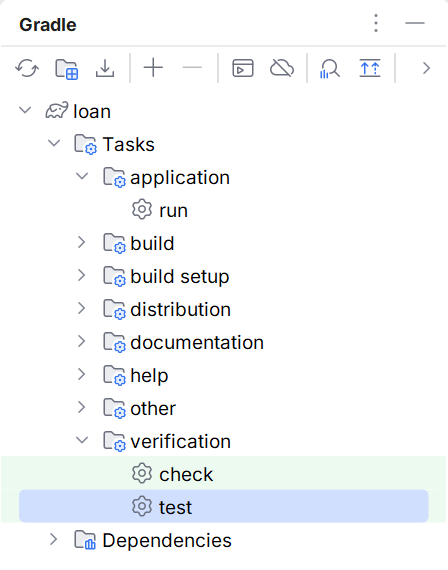Click the distribution folder icon
The width and height of the screenshot is (448, 570).
point(115,309)
